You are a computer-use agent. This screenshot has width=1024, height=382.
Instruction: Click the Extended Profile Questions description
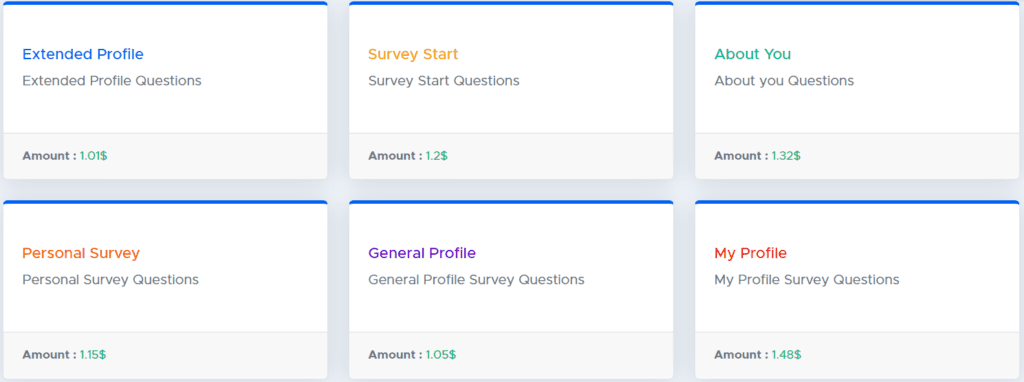click(112, 81)
